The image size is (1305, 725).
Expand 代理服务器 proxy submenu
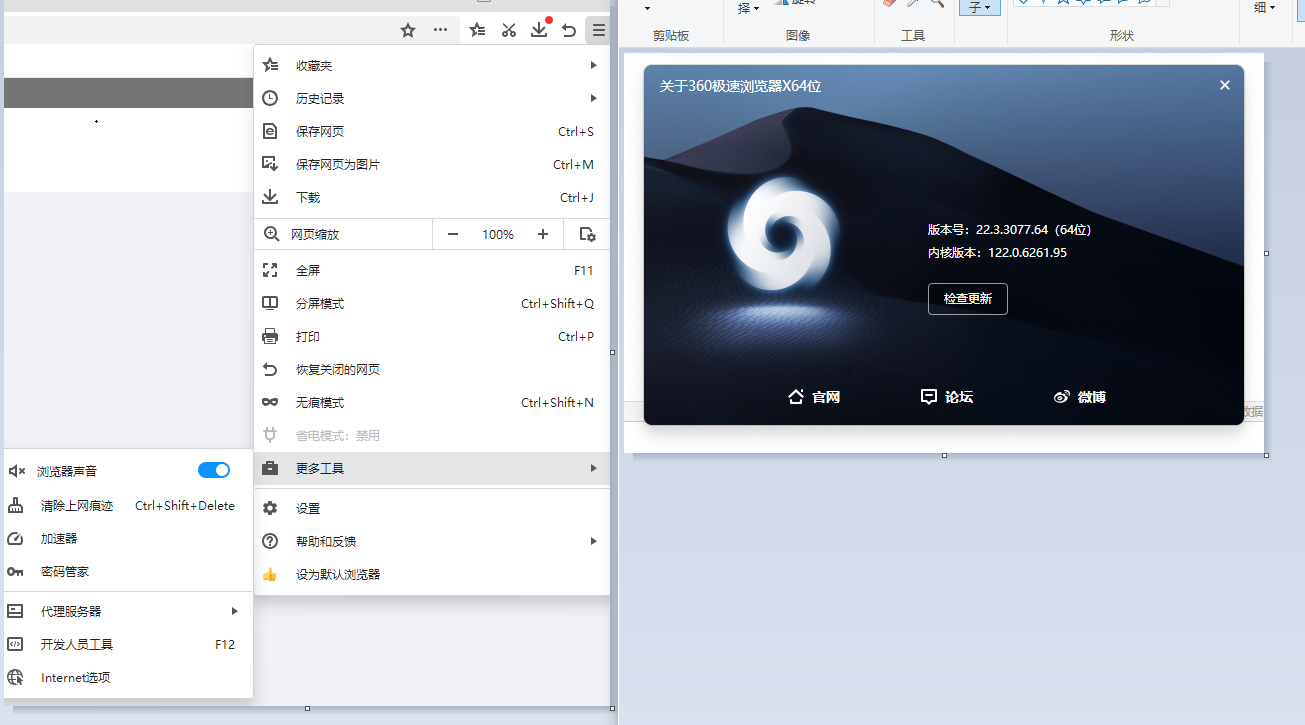coord(127,611)
